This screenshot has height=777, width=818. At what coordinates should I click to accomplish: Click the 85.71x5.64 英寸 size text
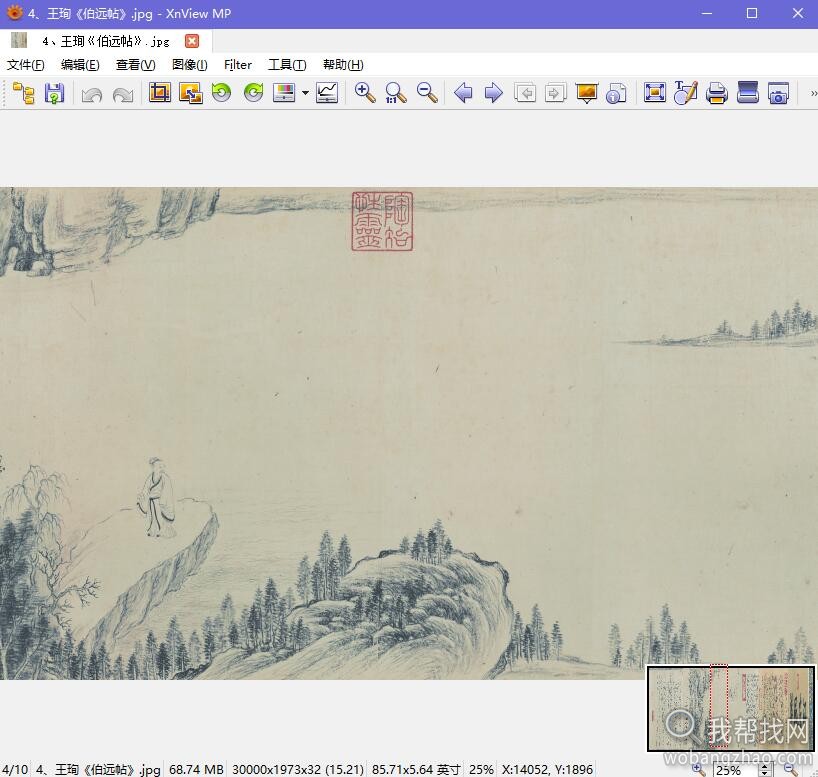416,769
